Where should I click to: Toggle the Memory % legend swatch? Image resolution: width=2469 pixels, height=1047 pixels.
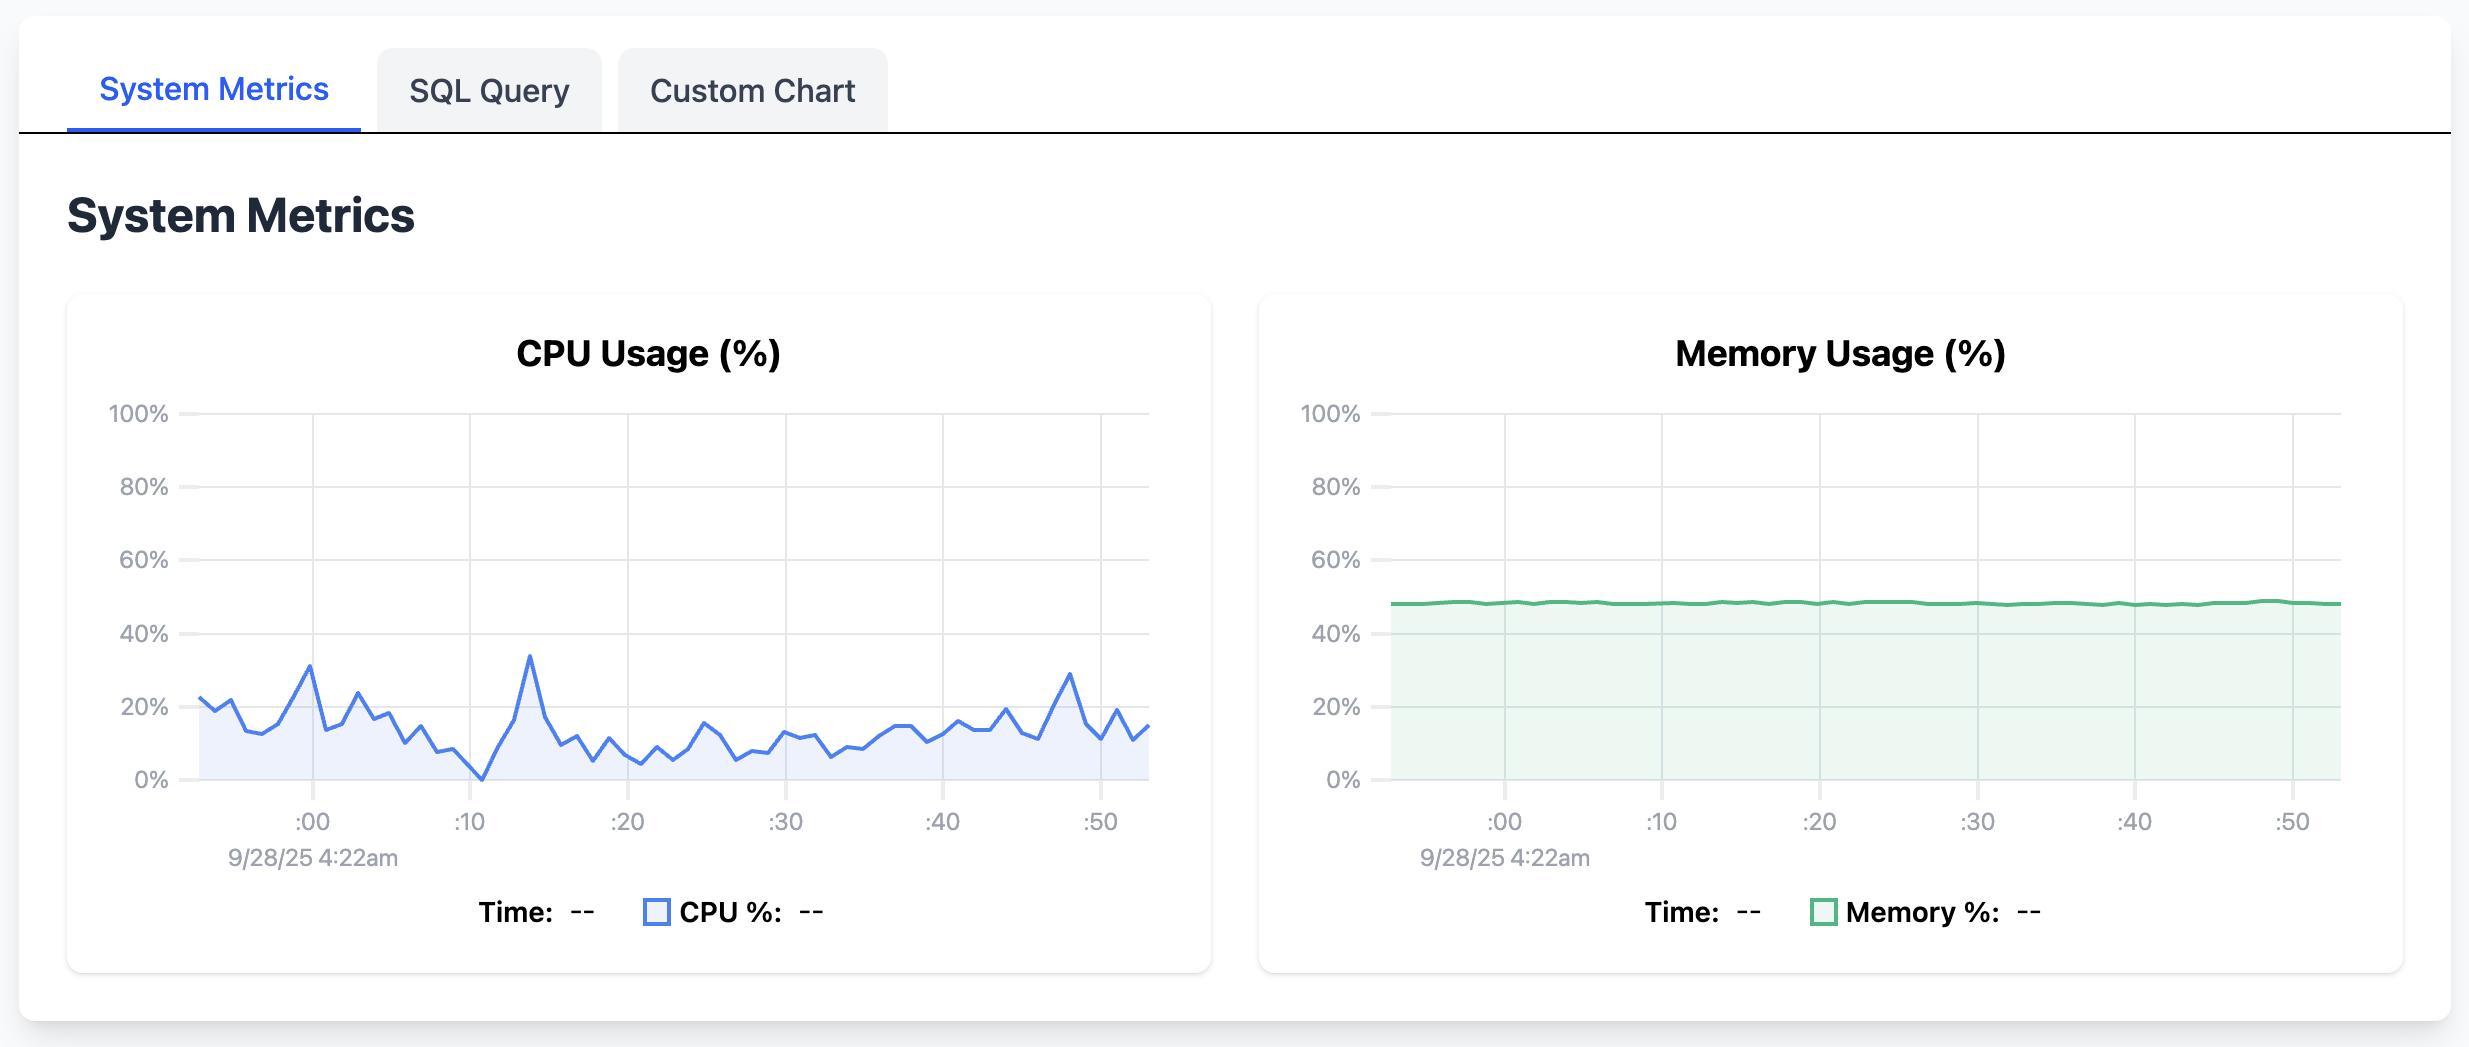[1823, 912]
